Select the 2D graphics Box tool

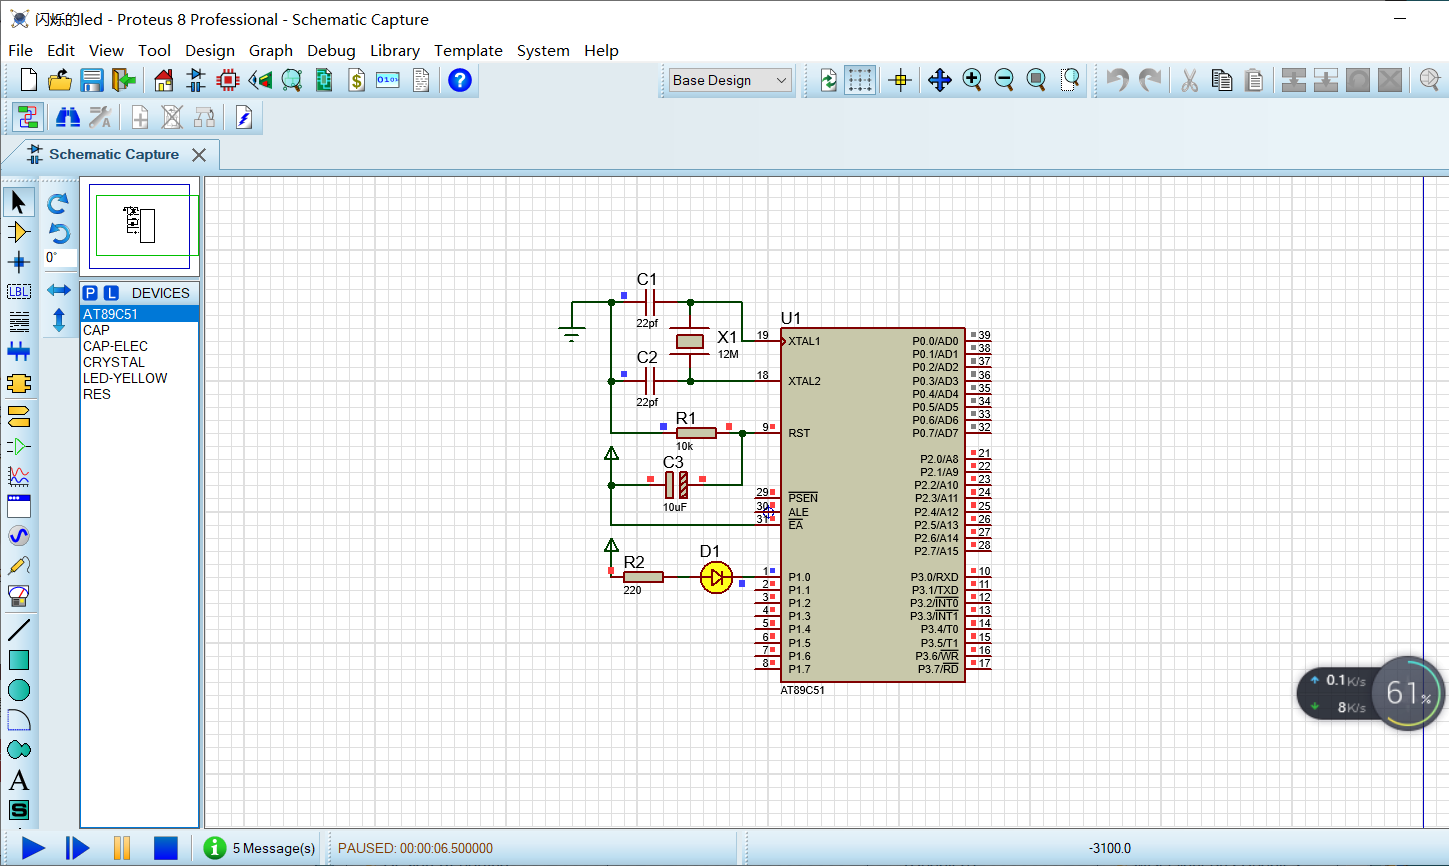(19, 660)
